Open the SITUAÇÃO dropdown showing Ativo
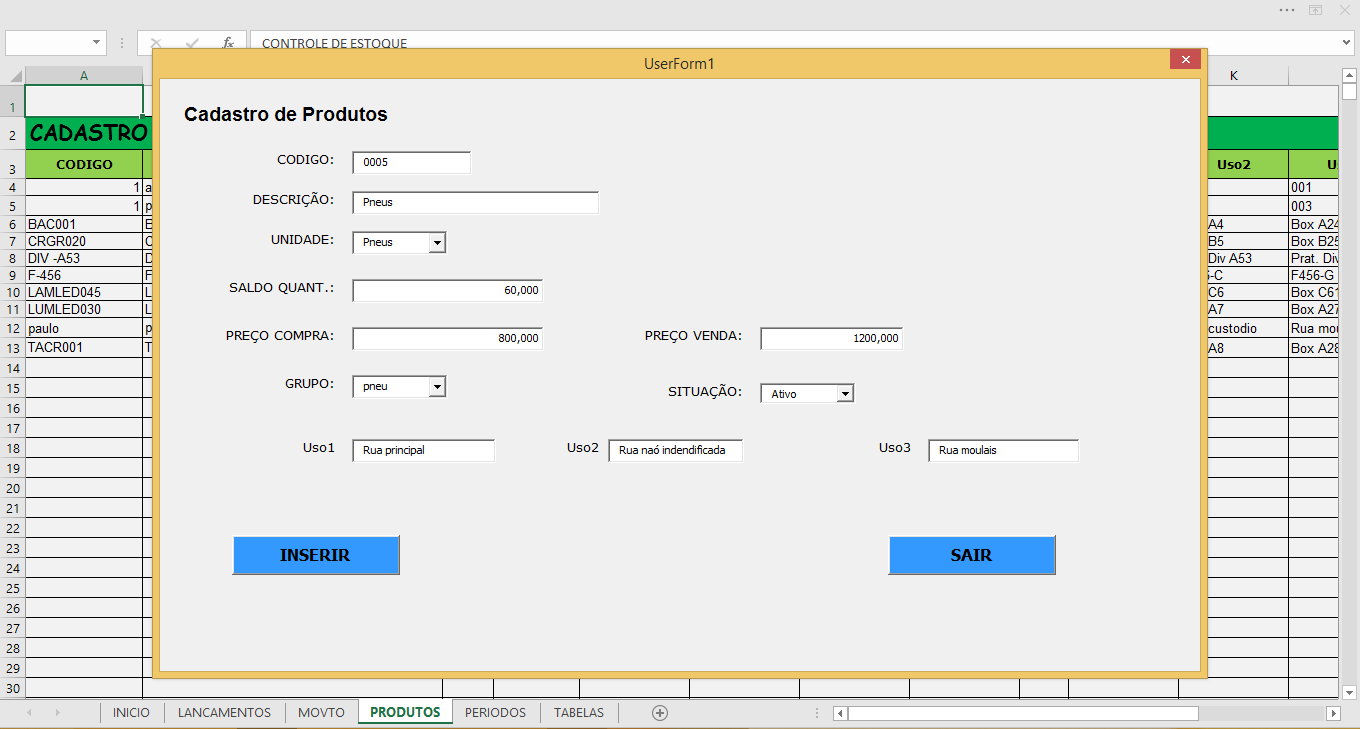 pos(845,392)
